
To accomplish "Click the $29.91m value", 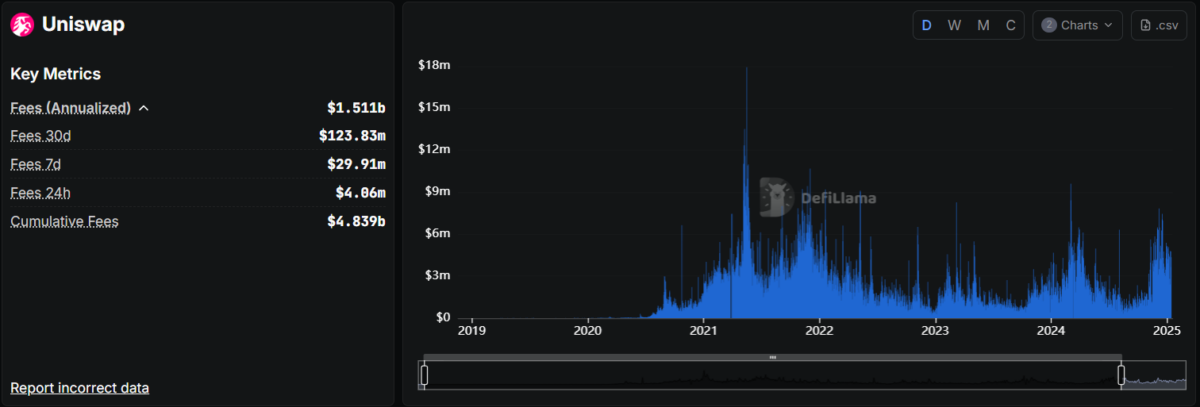I will pyautogui.click(x=356, y=164).
